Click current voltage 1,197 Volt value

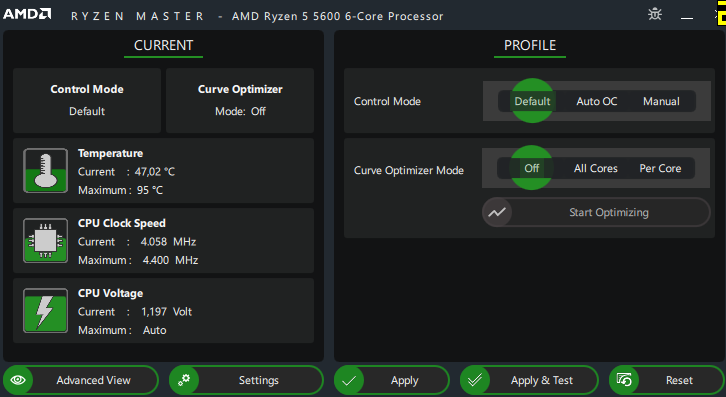(x=166, y=312)
